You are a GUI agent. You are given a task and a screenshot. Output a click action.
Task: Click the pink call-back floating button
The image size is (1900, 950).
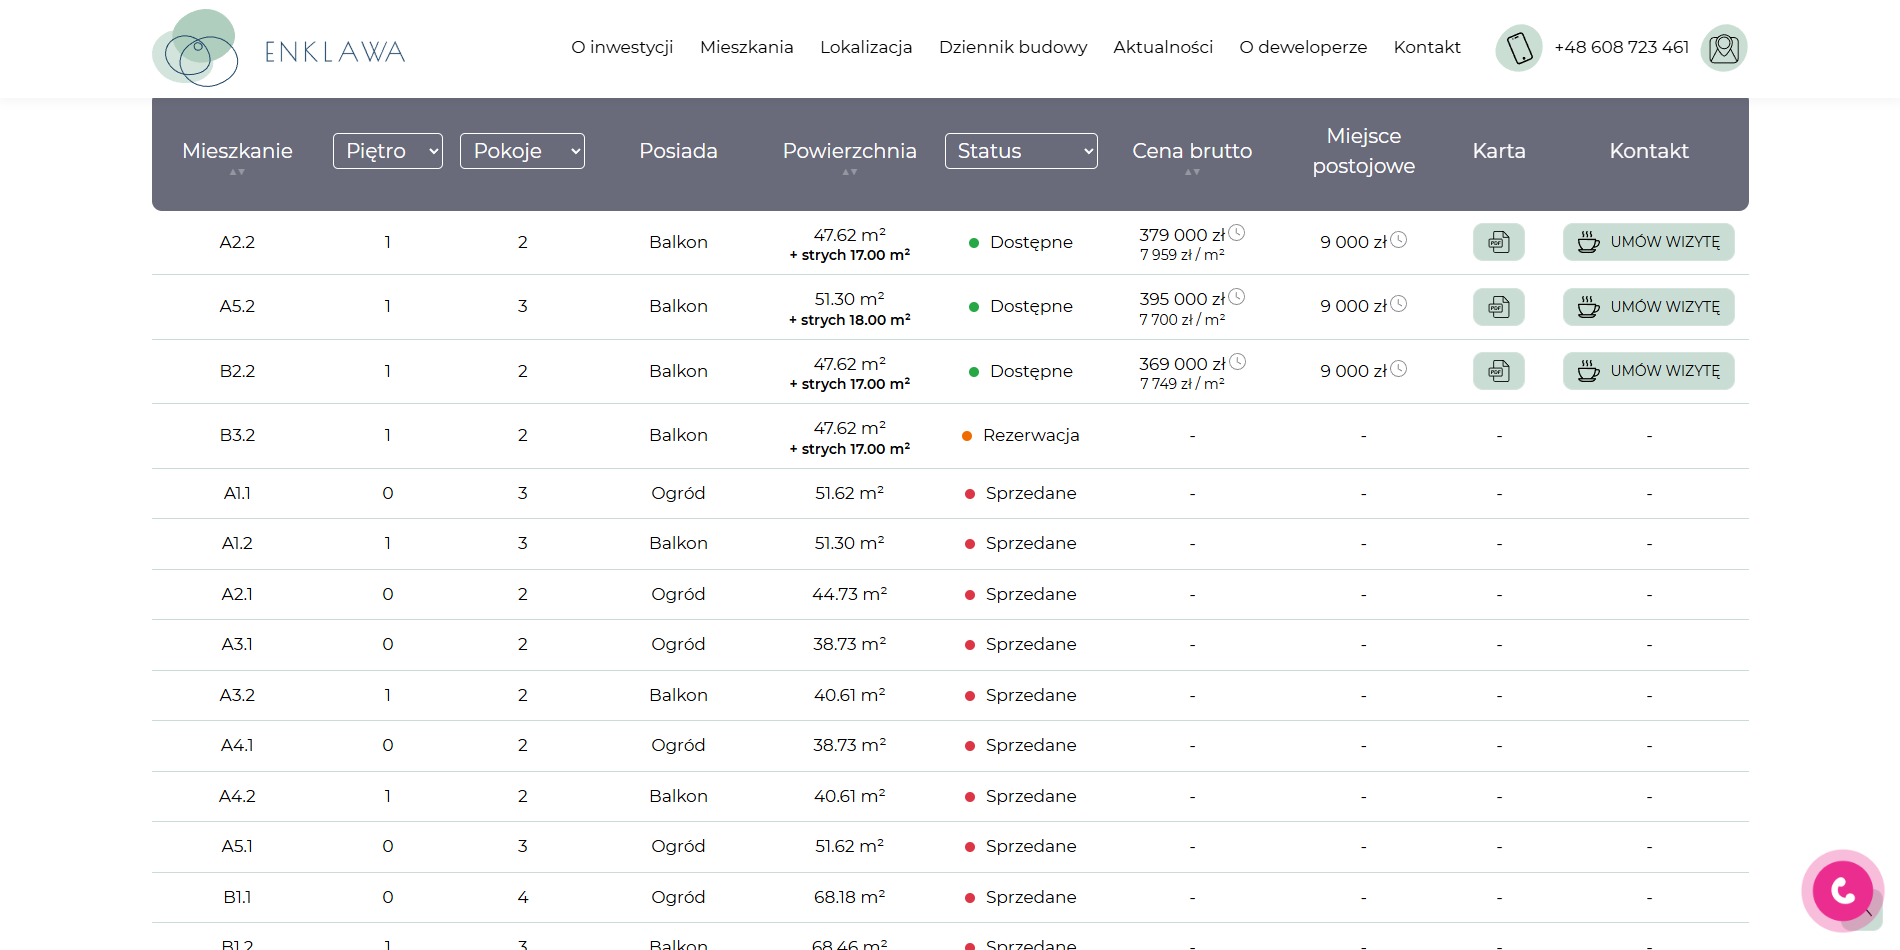point(1842,890)
